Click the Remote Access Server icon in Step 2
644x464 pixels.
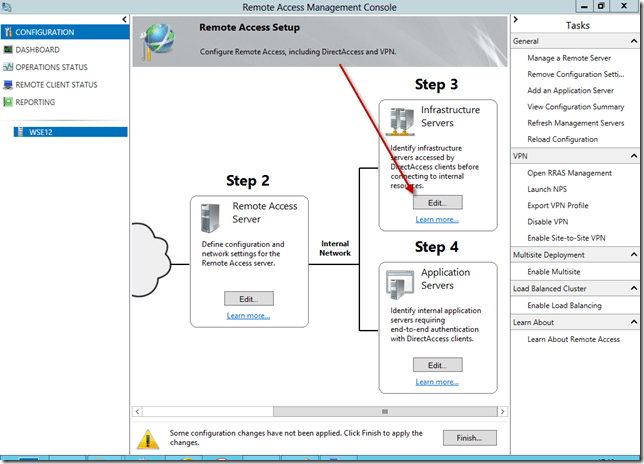click(x=211, y=217)
